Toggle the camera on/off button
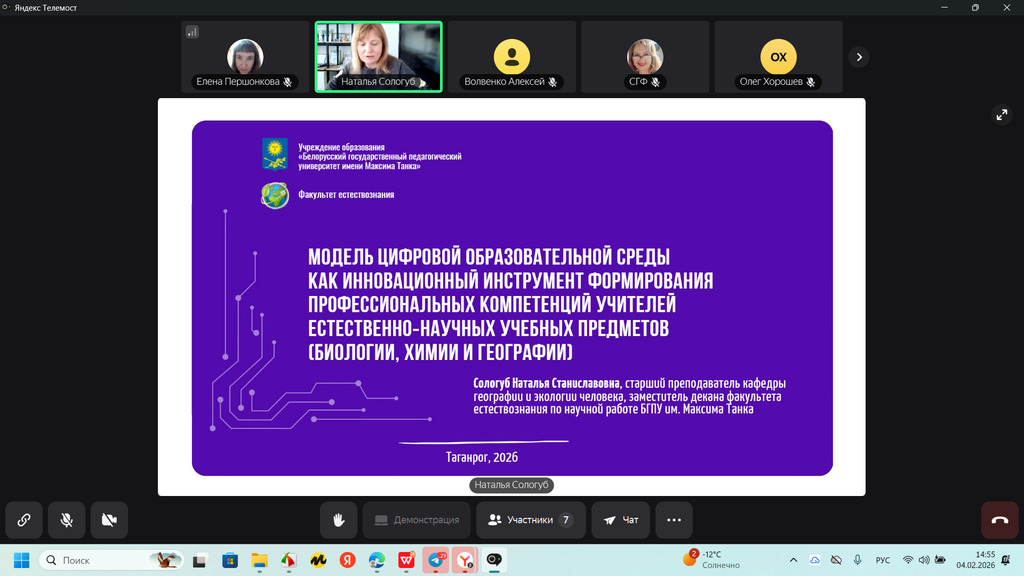The height and width of the screenshot is (576, 1024). click(x=109, y=520)
